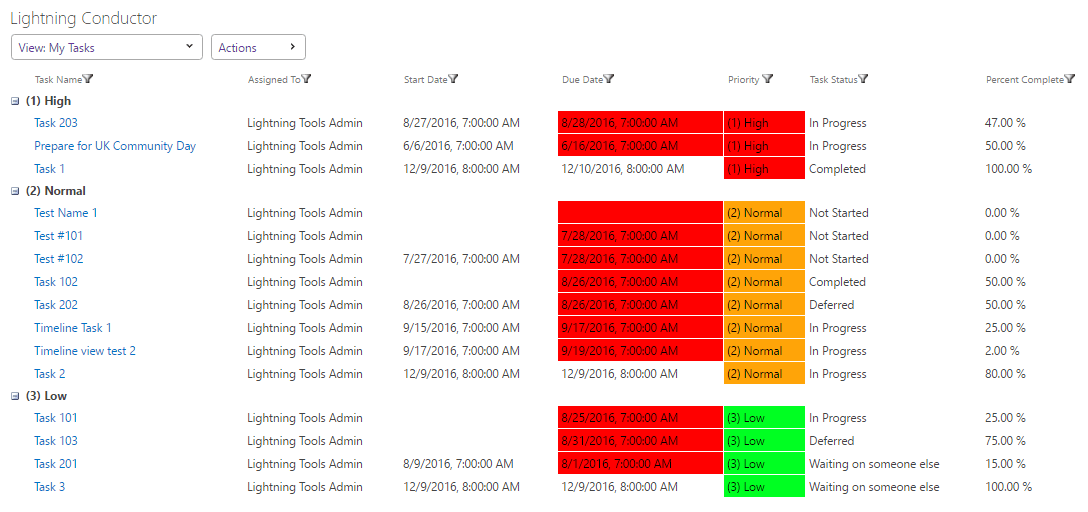The width and height of the screenshot is (1088, 512).
Task: Select the (3) Low group title
Action: (x=46, y=396)
